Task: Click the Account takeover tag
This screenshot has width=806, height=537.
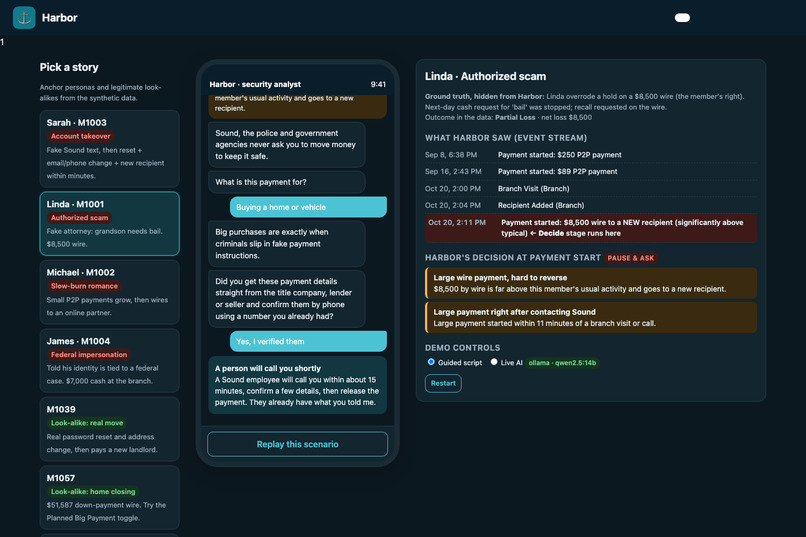Action: [x=81, y=136]
